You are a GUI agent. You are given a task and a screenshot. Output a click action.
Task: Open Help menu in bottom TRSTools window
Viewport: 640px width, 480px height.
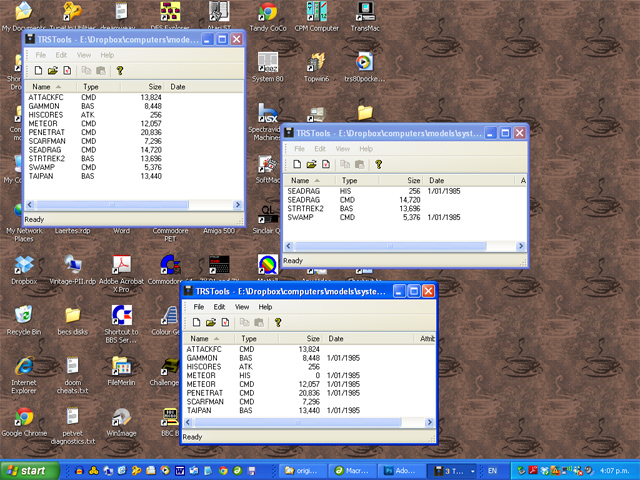(x=265, y=307)
